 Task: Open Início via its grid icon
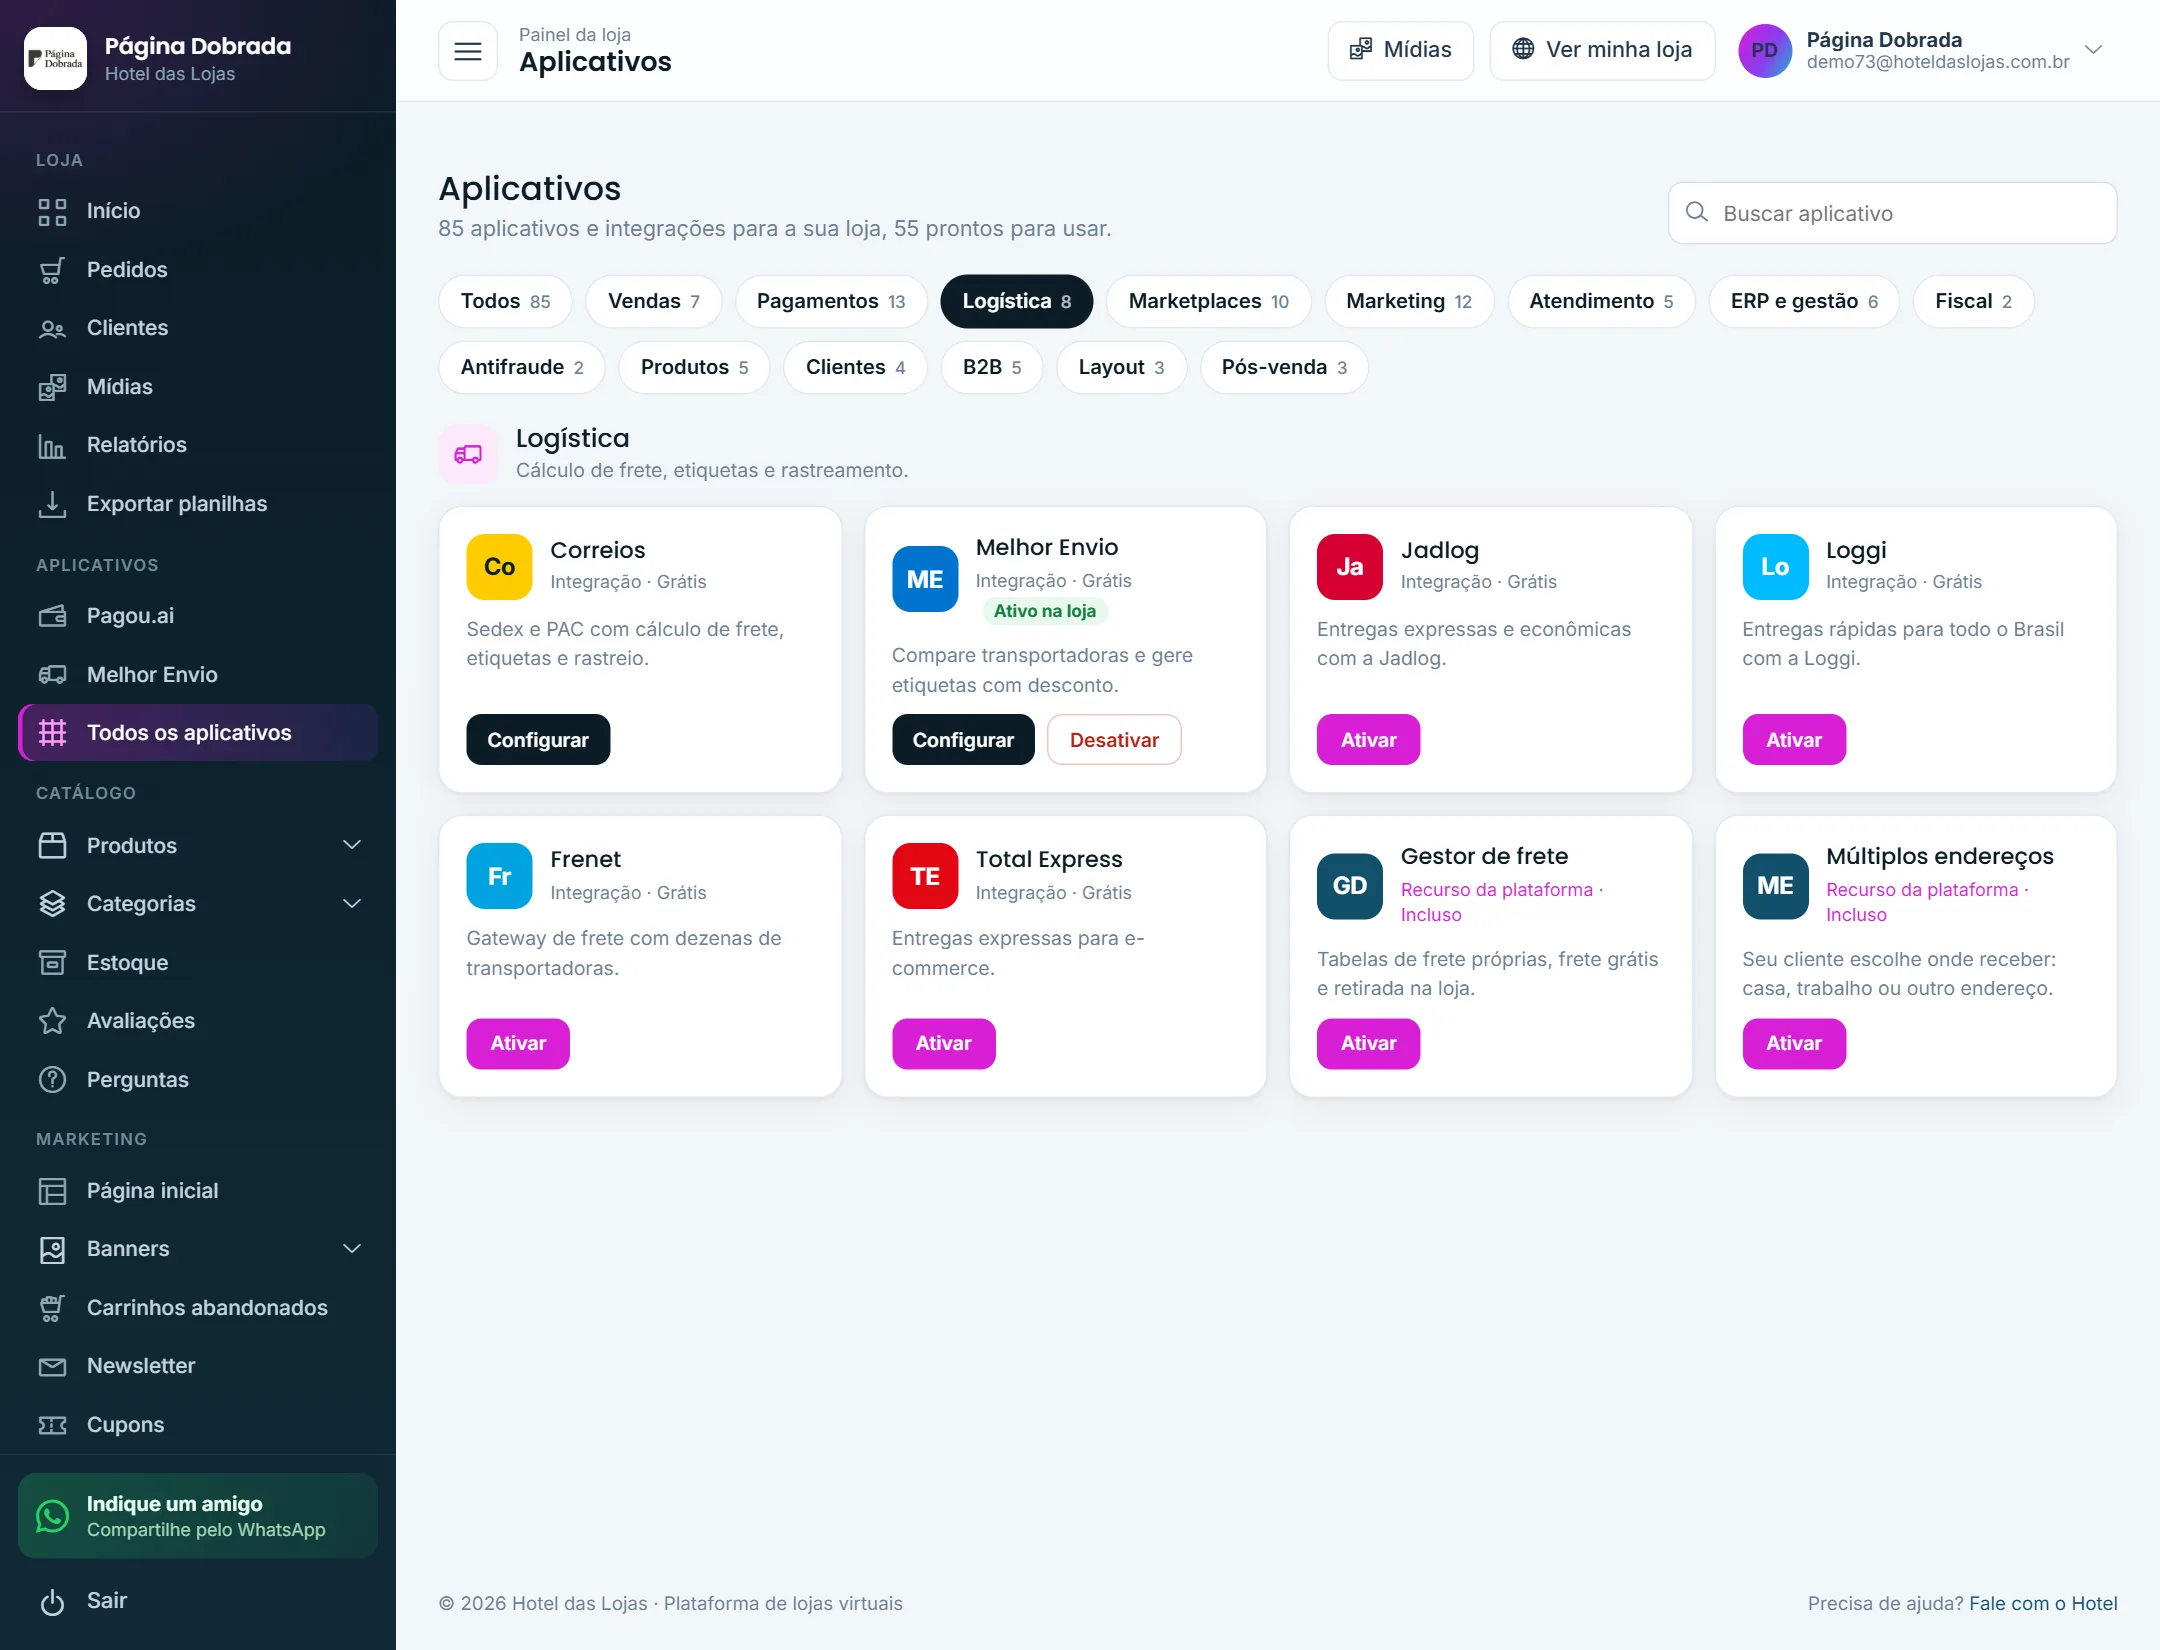tap(52, 211)
